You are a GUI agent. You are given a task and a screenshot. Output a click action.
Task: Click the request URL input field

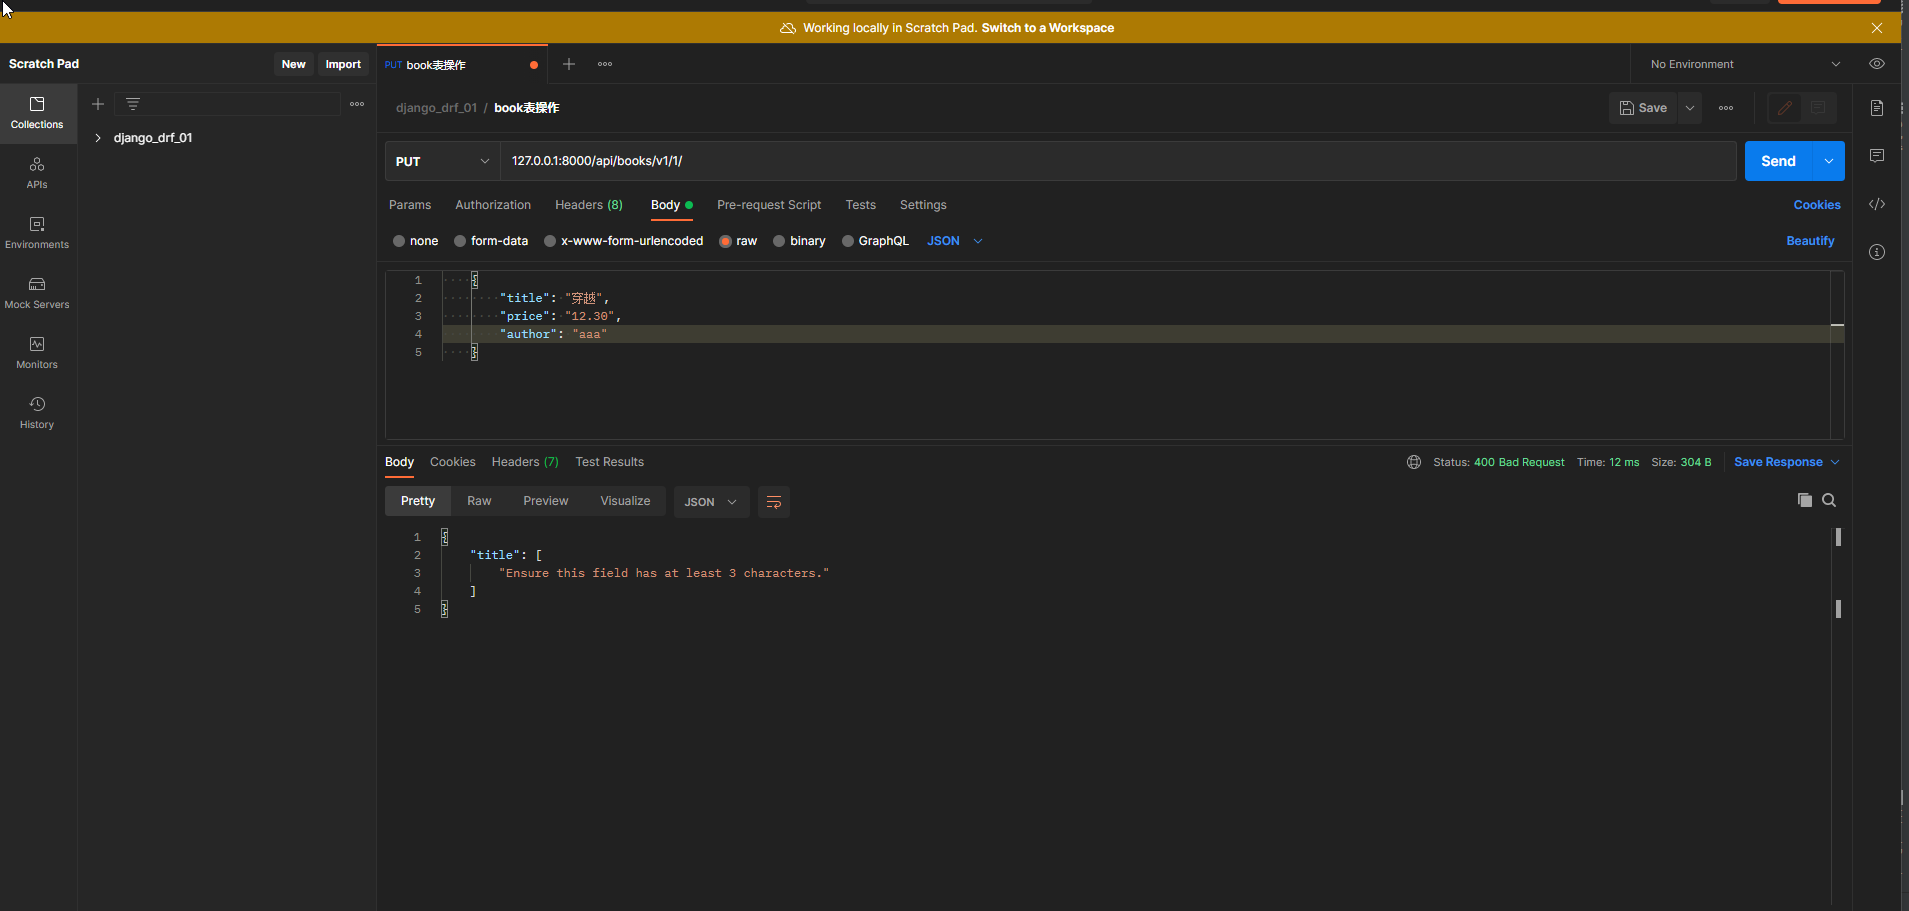[1118, 161]
